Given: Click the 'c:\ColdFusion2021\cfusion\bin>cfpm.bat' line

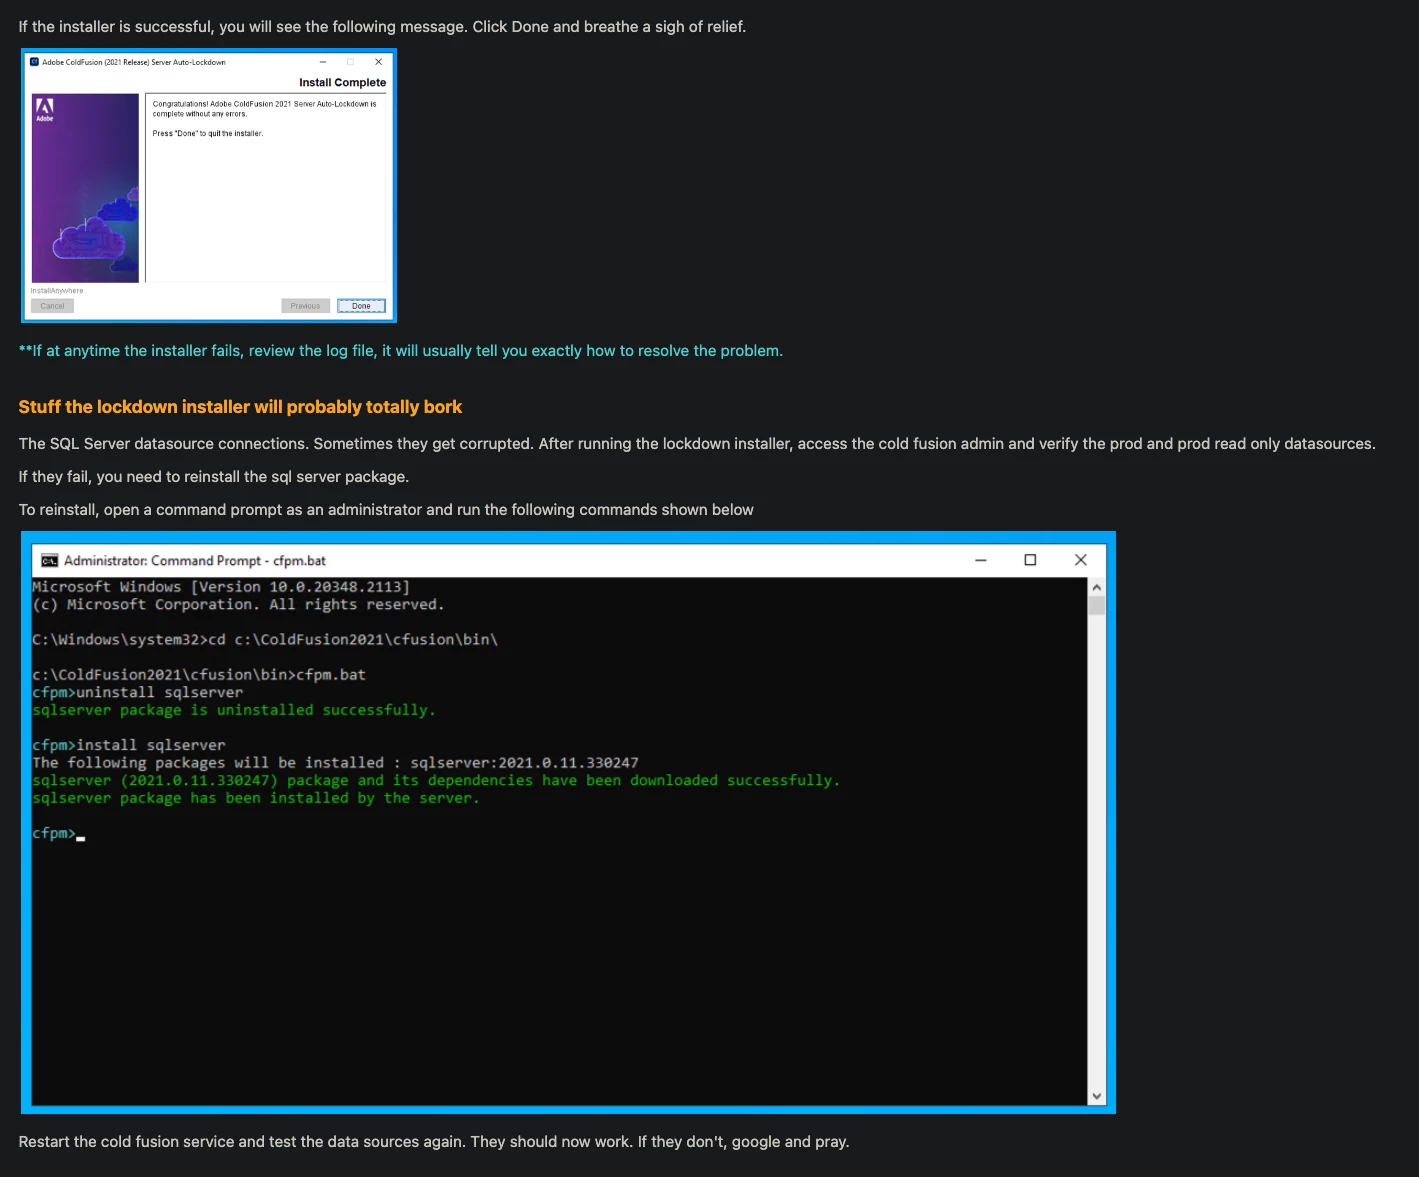Looking at the screenshot, I should [199, 675].
